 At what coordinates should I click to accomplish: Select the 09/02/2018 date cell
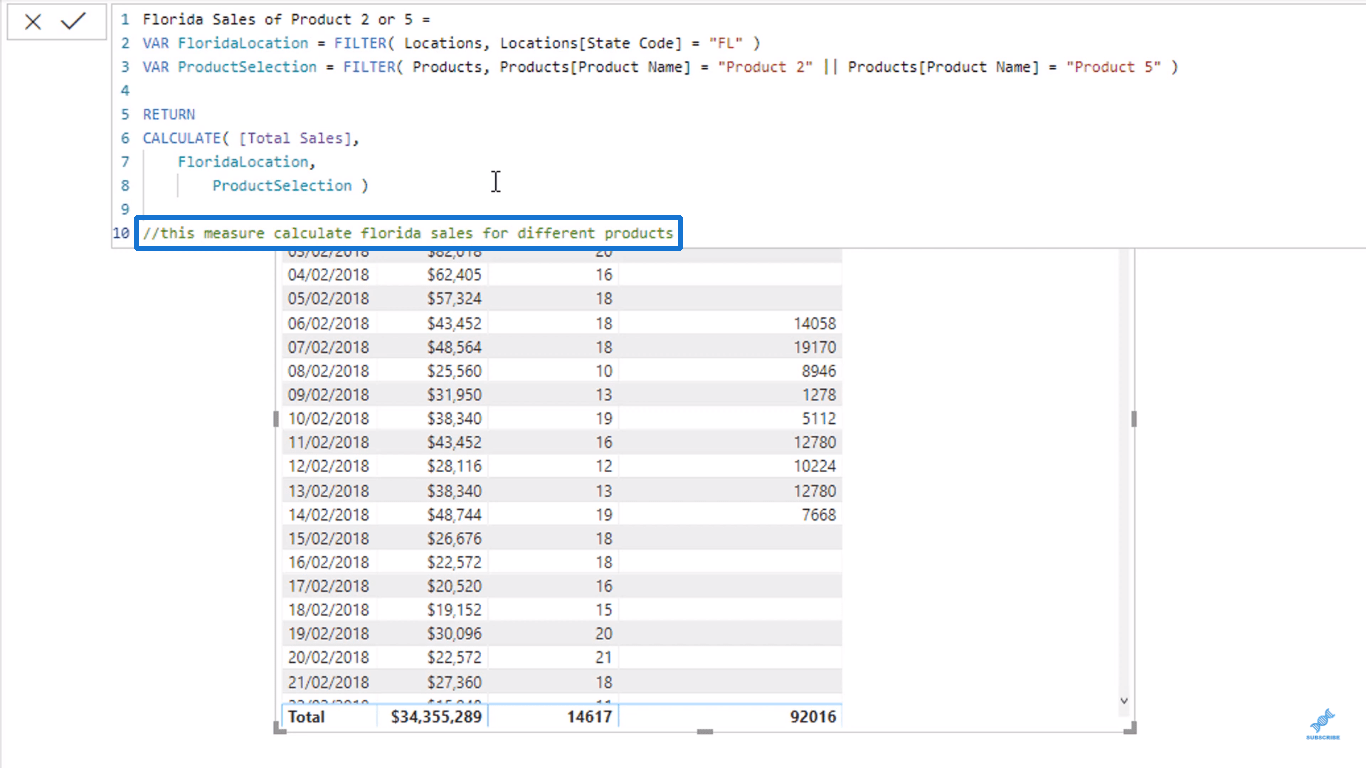coord(328,395)
